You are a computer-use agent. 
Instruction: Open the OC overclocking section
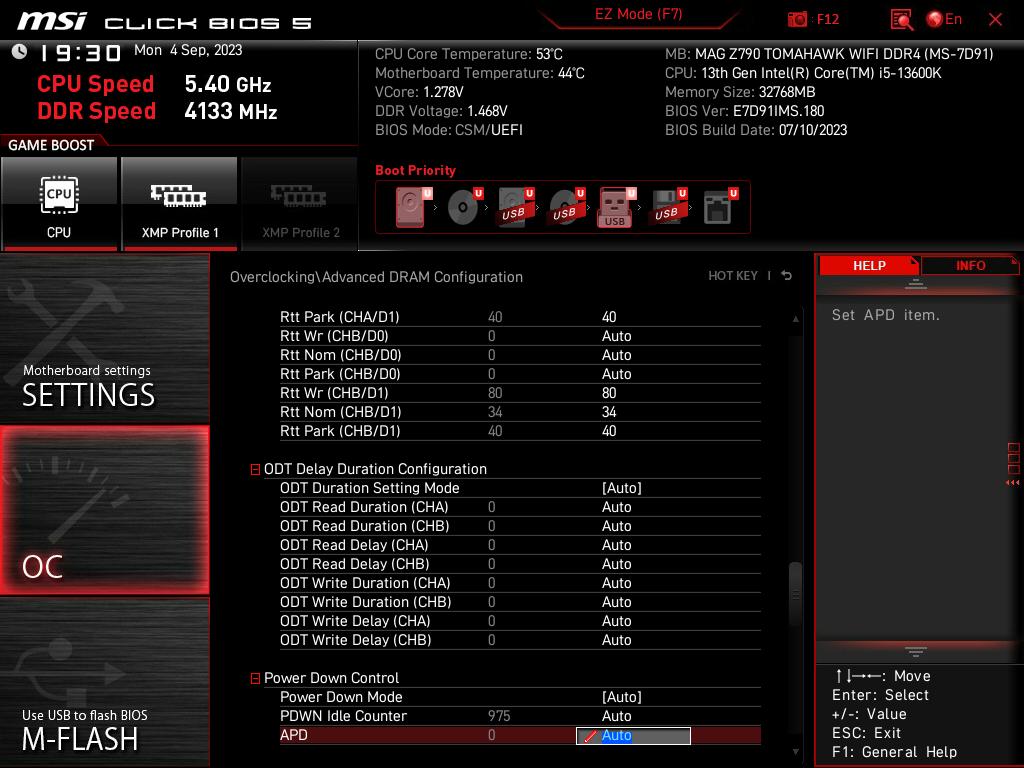(x=104, y=510)
